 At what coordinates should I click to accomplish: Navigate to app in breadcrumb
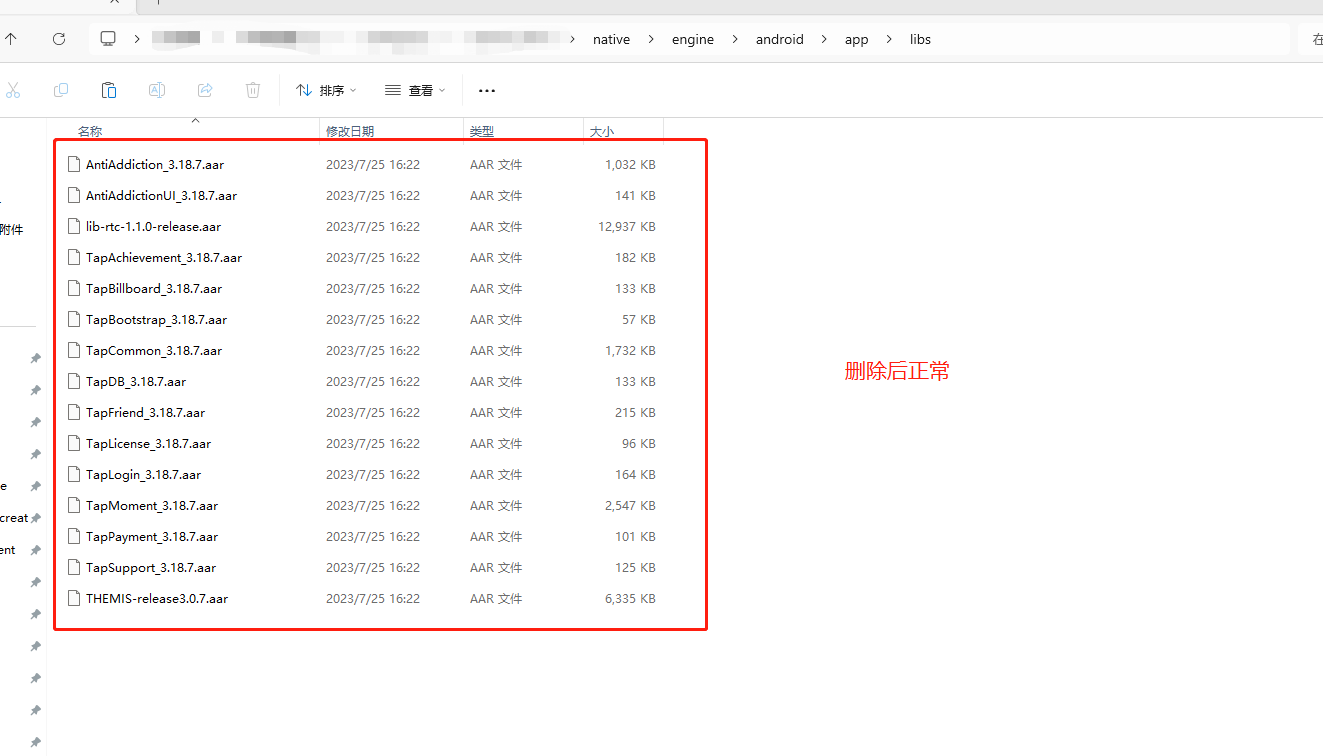pos(857,39)
